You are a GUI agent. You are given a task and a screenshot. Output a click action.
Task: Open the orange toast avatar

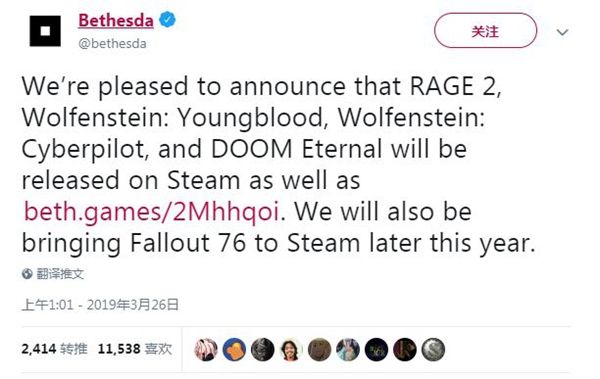click(x=234, y=350)
